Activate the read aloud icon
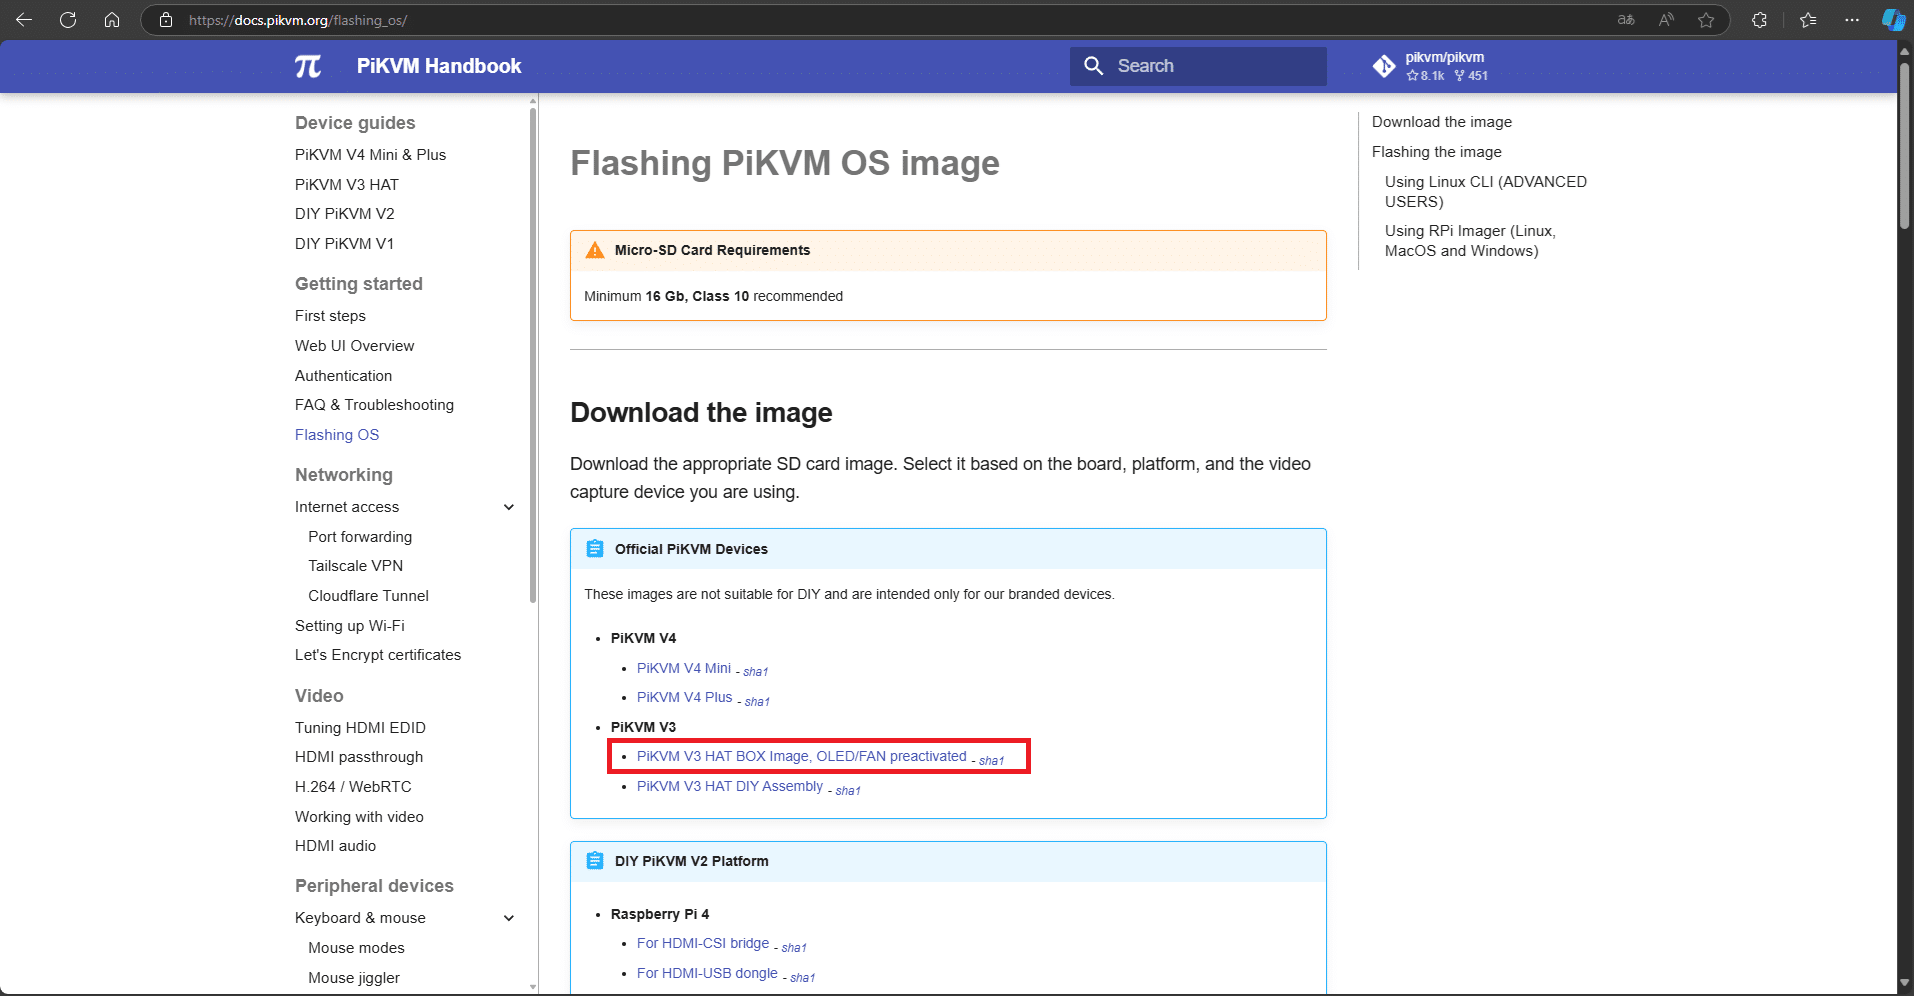This screenshot has width=1914, height=996. [1666, 20]
